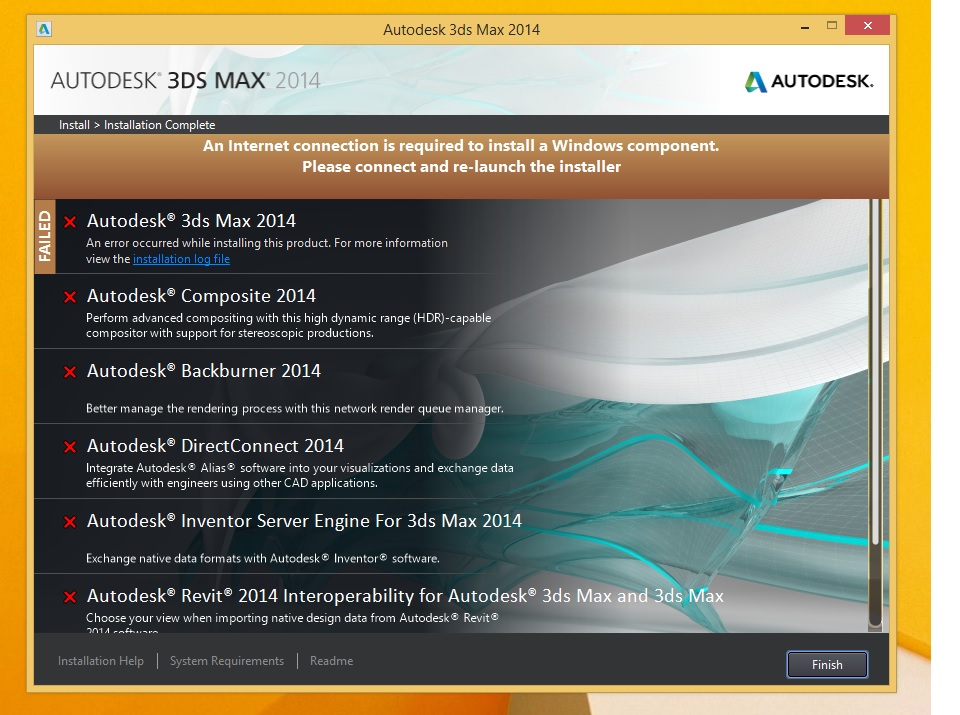Click Backburner network render queue description
Screen dimensions: 960x715
(294, 408)
